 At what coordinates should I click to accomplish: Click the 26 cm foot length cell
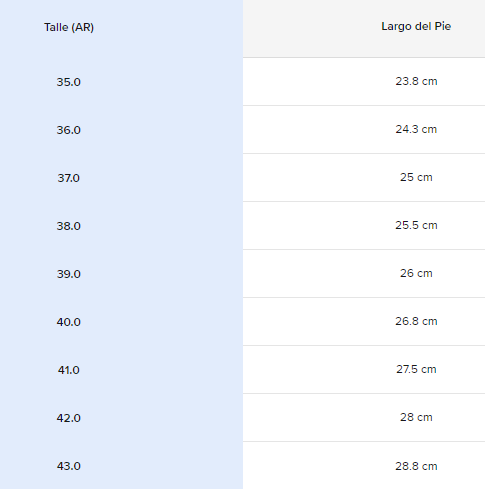click(416, 273)
